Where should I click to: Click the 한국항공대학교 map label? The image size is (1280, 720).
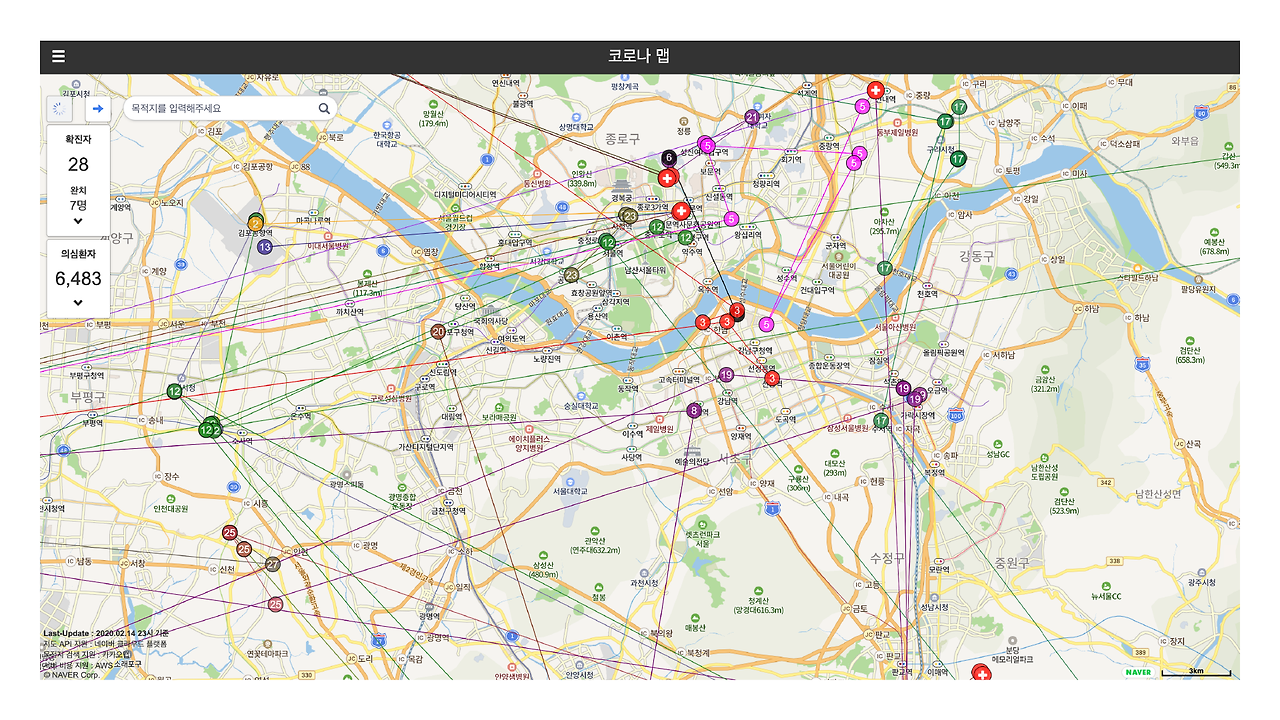388,139
